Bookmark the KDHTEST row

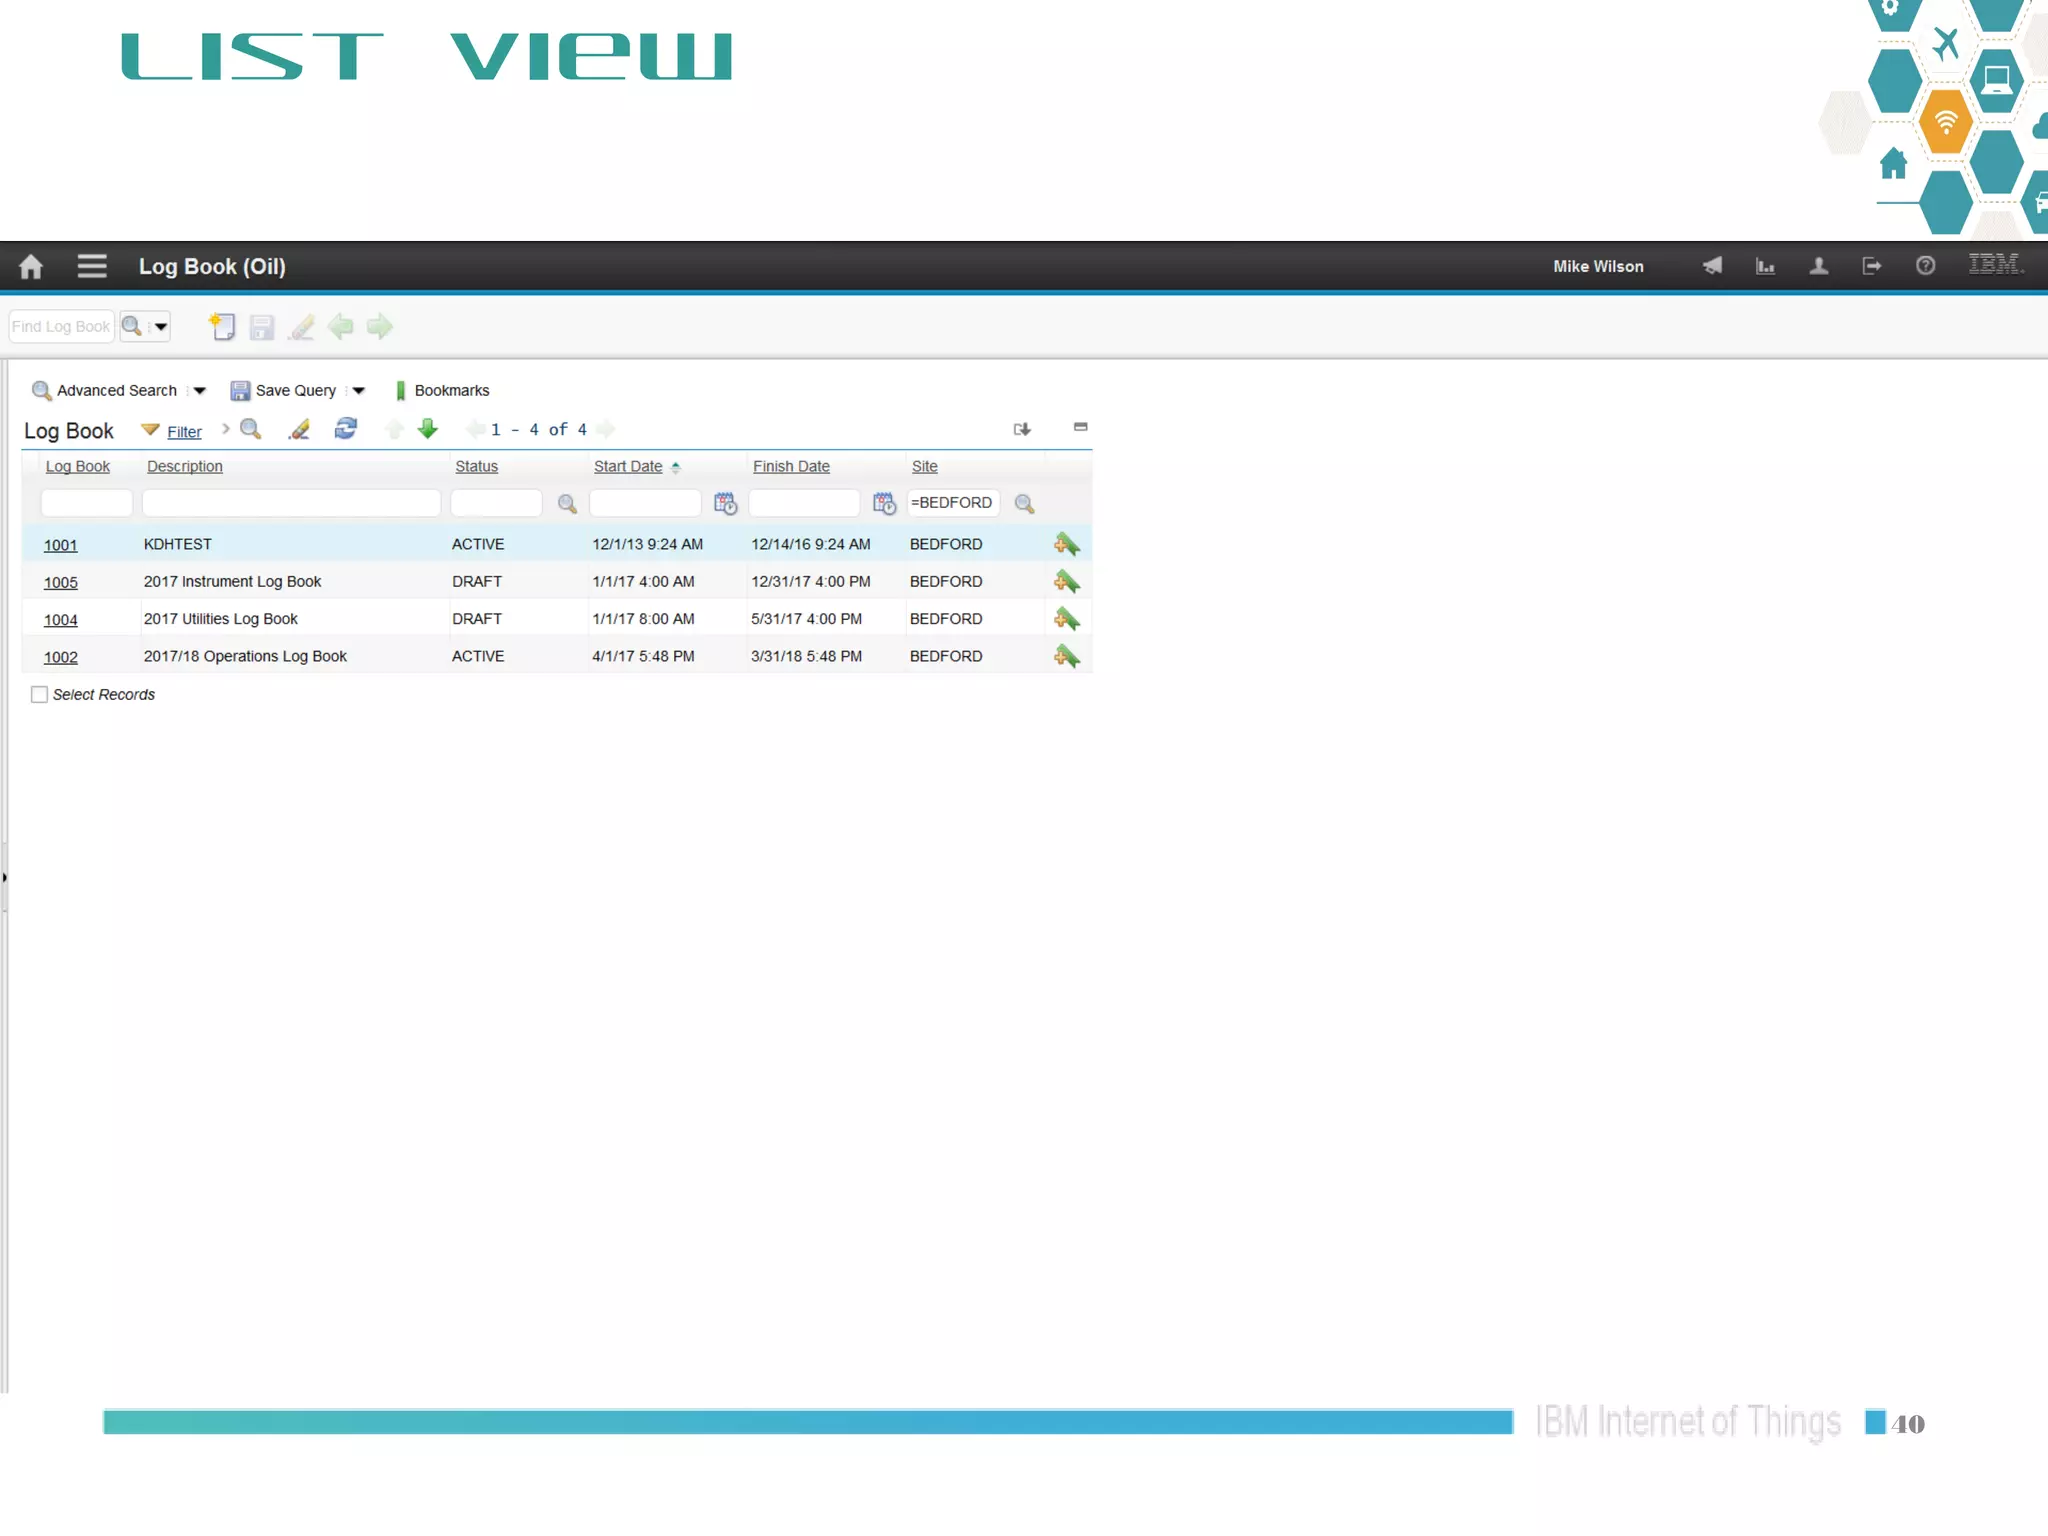click(1066, 545)
